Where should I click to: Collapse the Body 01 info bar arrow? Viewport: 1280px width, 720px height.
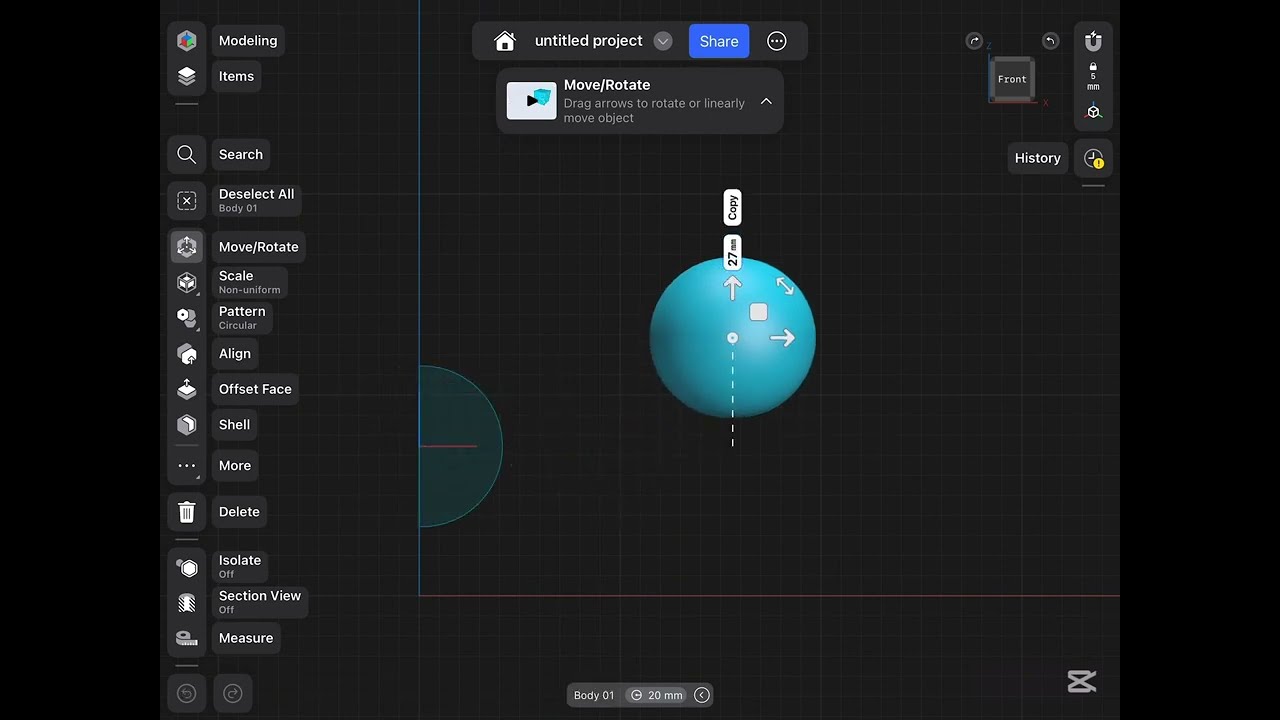point(702,695)
